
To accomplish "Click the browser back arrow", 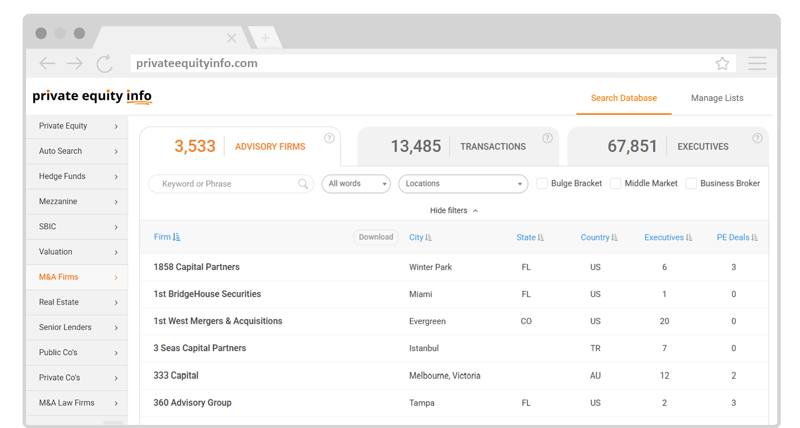I will pyautogui.click(x=47, y=63).
